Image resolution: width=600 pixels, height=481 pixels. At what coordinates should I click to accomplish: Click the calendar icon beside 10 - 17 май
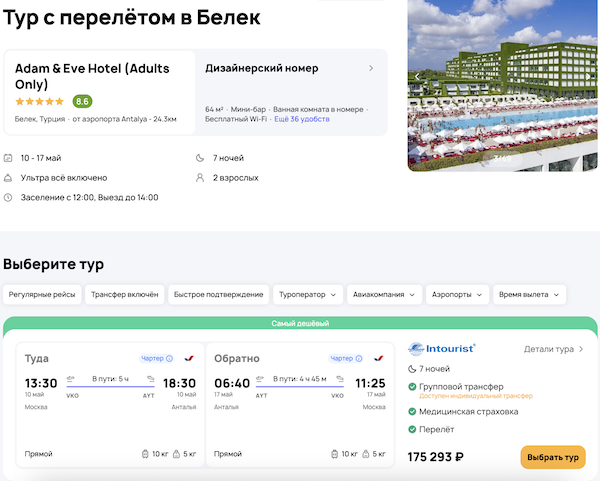tap(9, 158)
